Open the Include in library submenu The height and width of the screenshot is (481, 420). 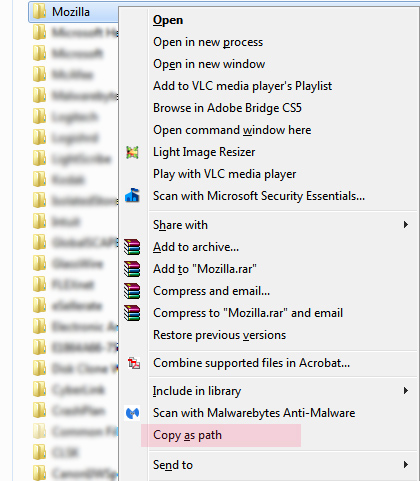[197, 391]
